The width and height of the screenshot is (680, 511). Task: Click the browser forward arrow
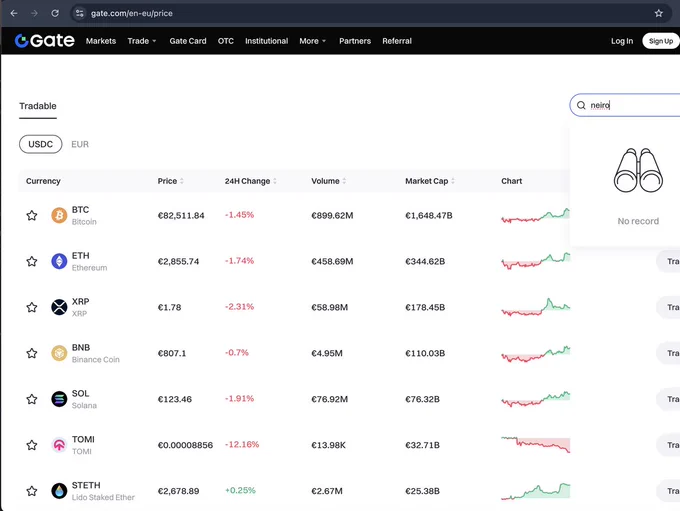[34, 13]
